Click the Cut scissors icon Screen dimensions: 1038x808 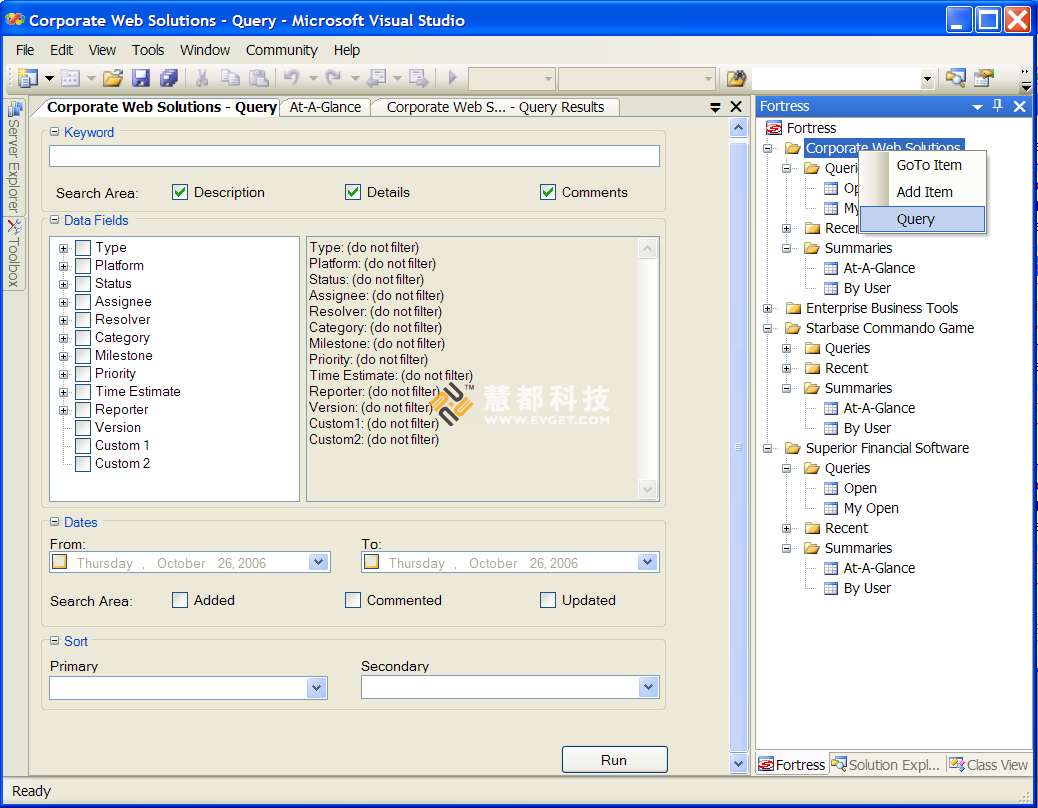pyautogui.click(x=202, y=78)
